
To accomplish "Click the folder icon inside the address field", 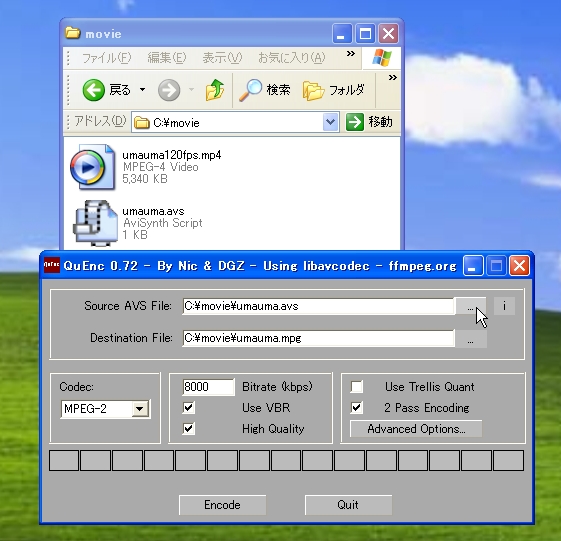I will [x=142, y=123].
